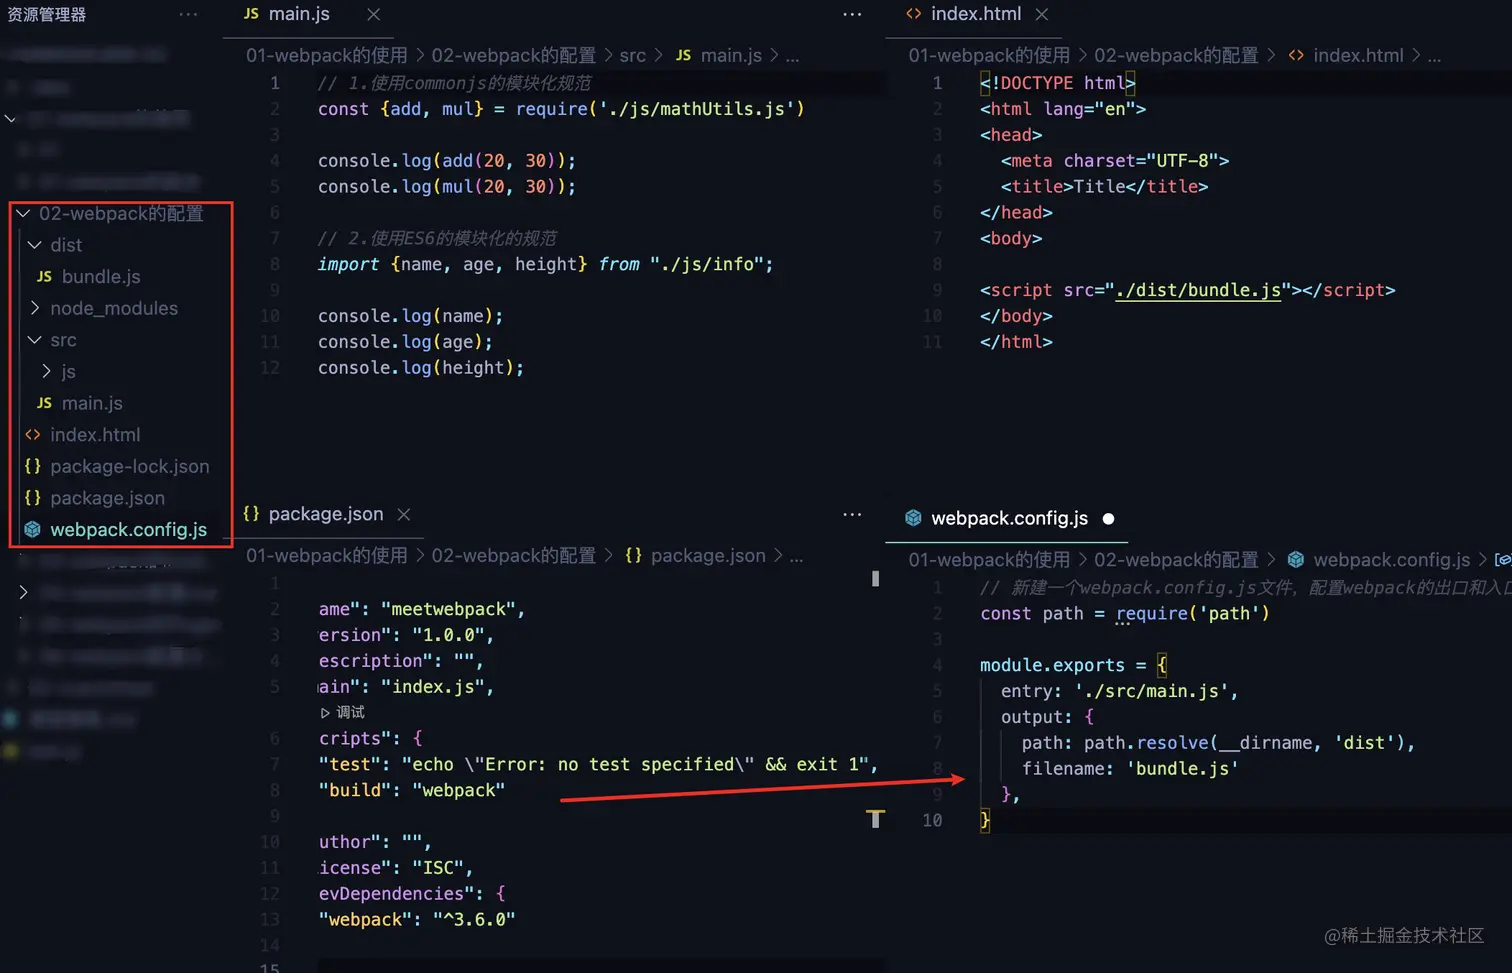
Task: Click line number 1 in the index.html gutter
Action: pos(937,83)
